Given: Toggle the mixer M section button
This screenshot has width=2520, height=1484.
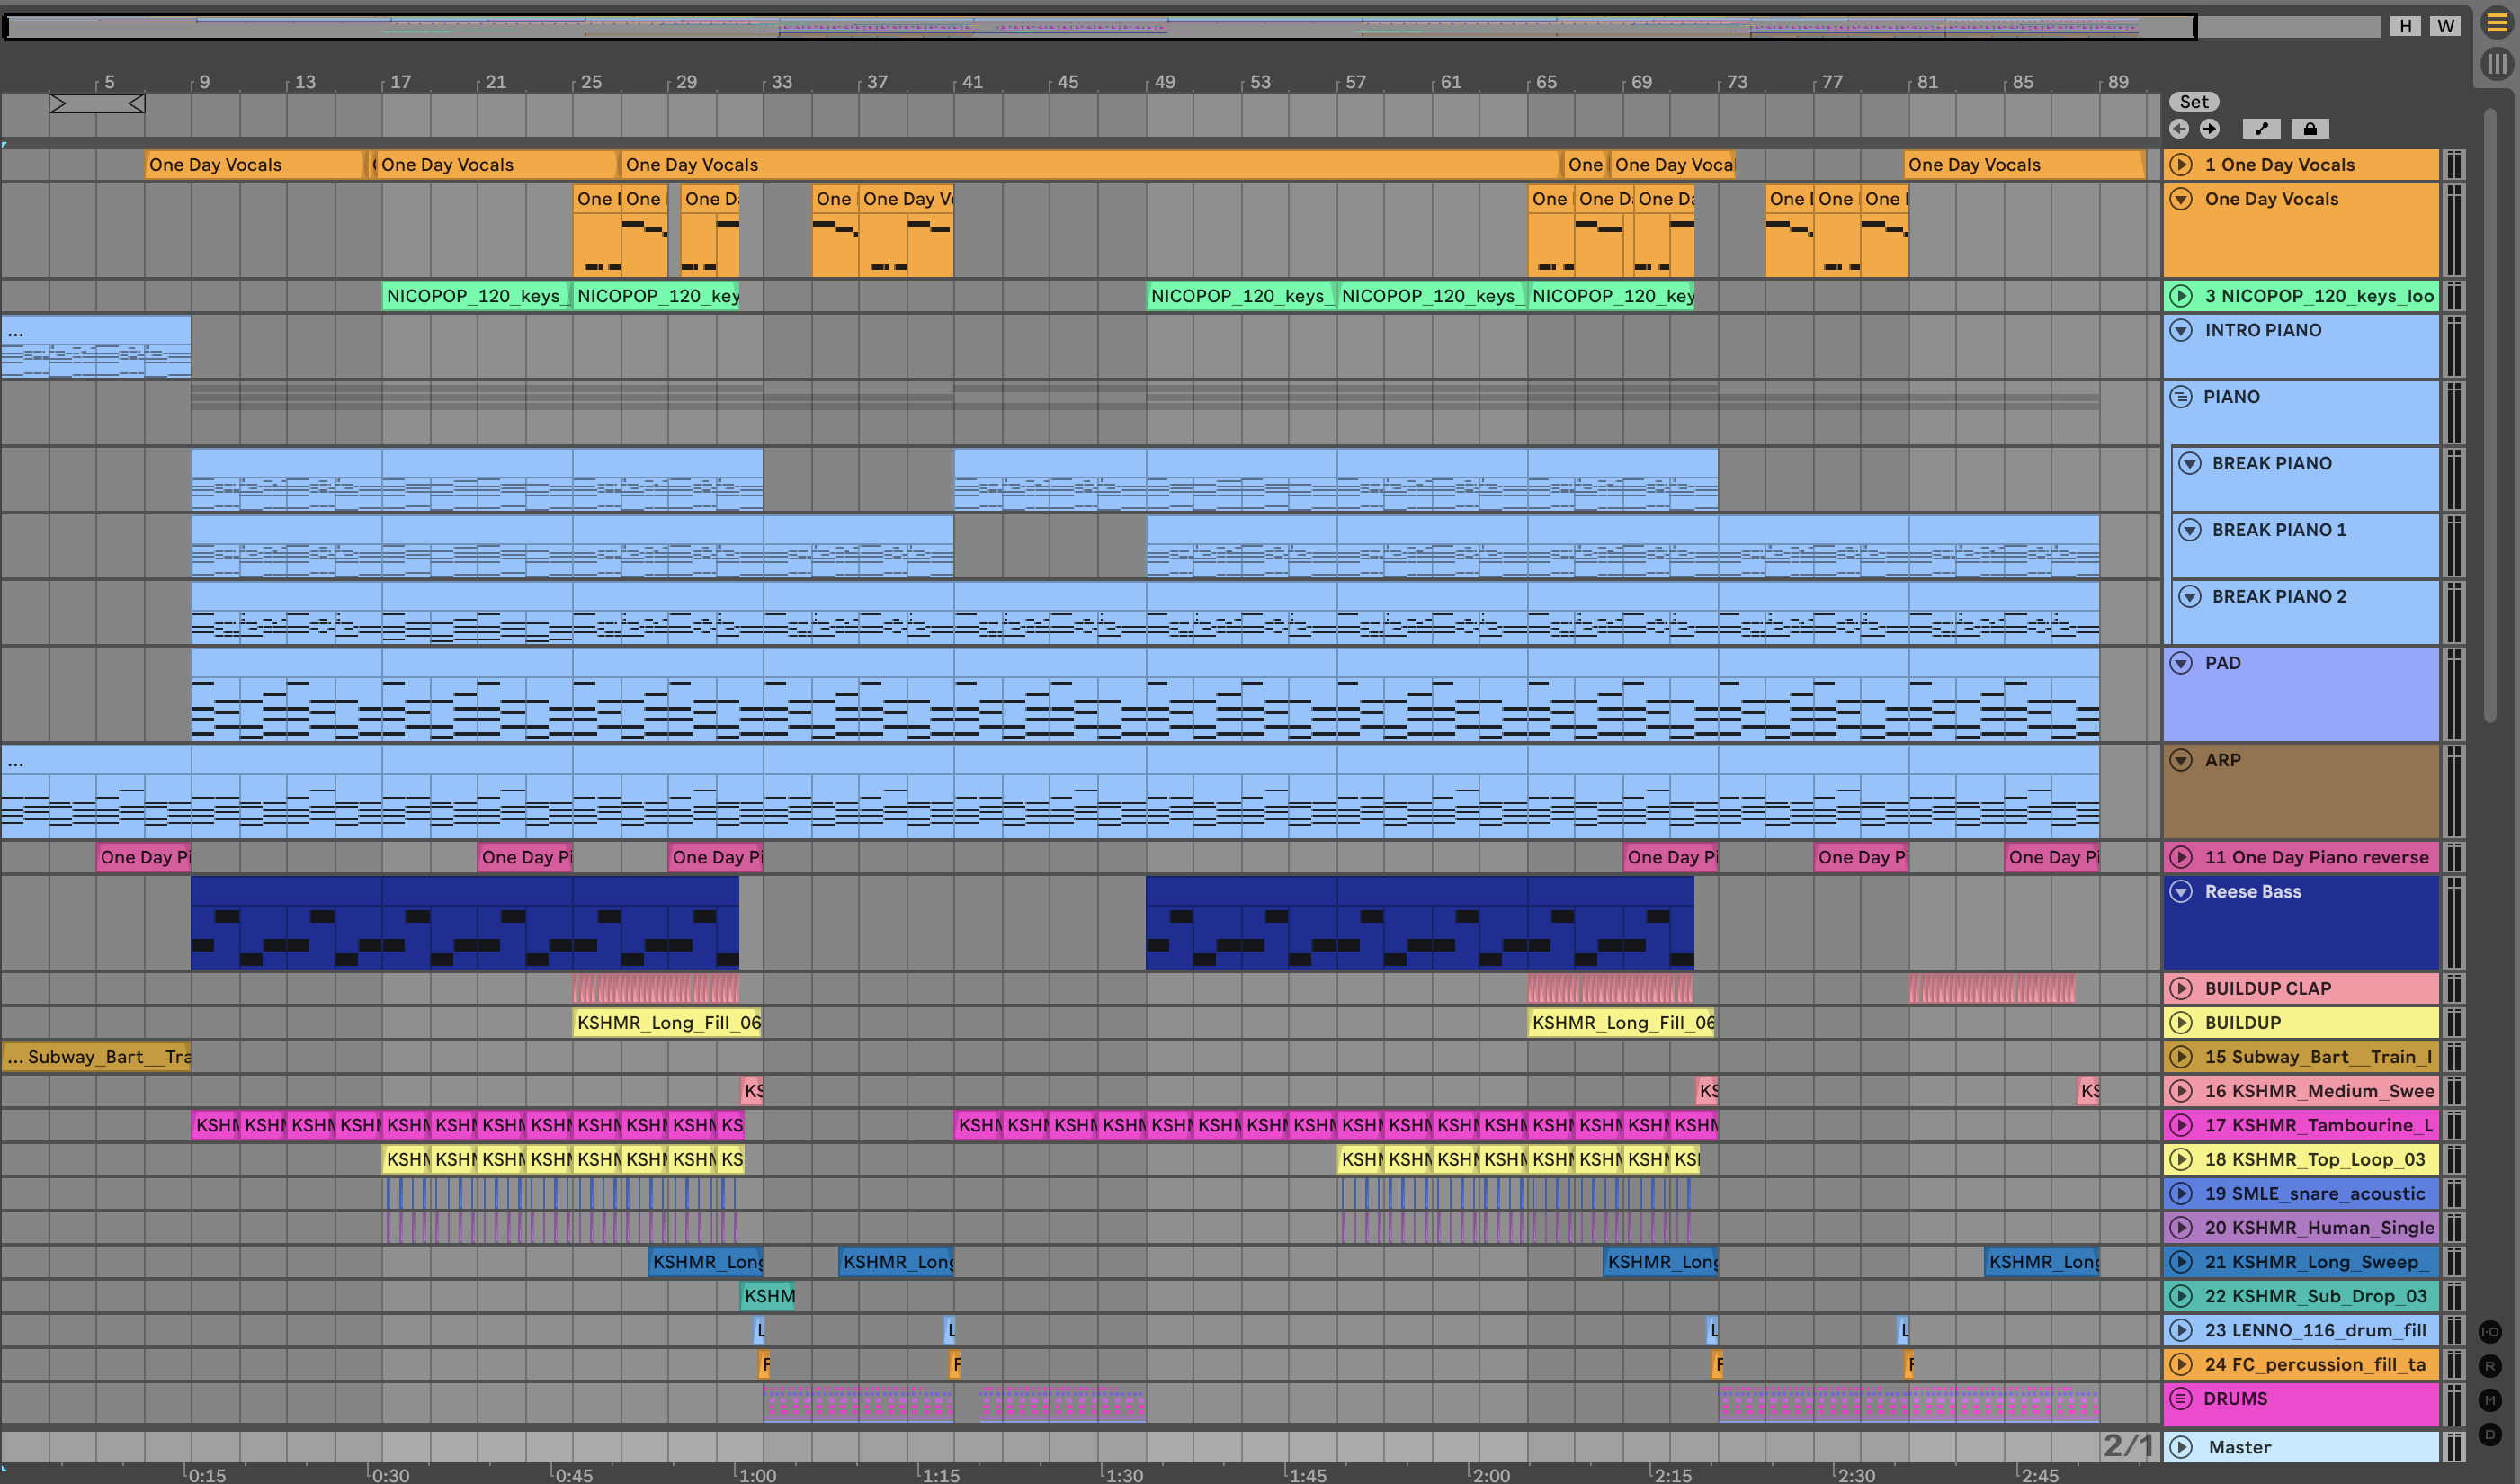Looking at the screenshot, I should (x=2490, y=1400).
